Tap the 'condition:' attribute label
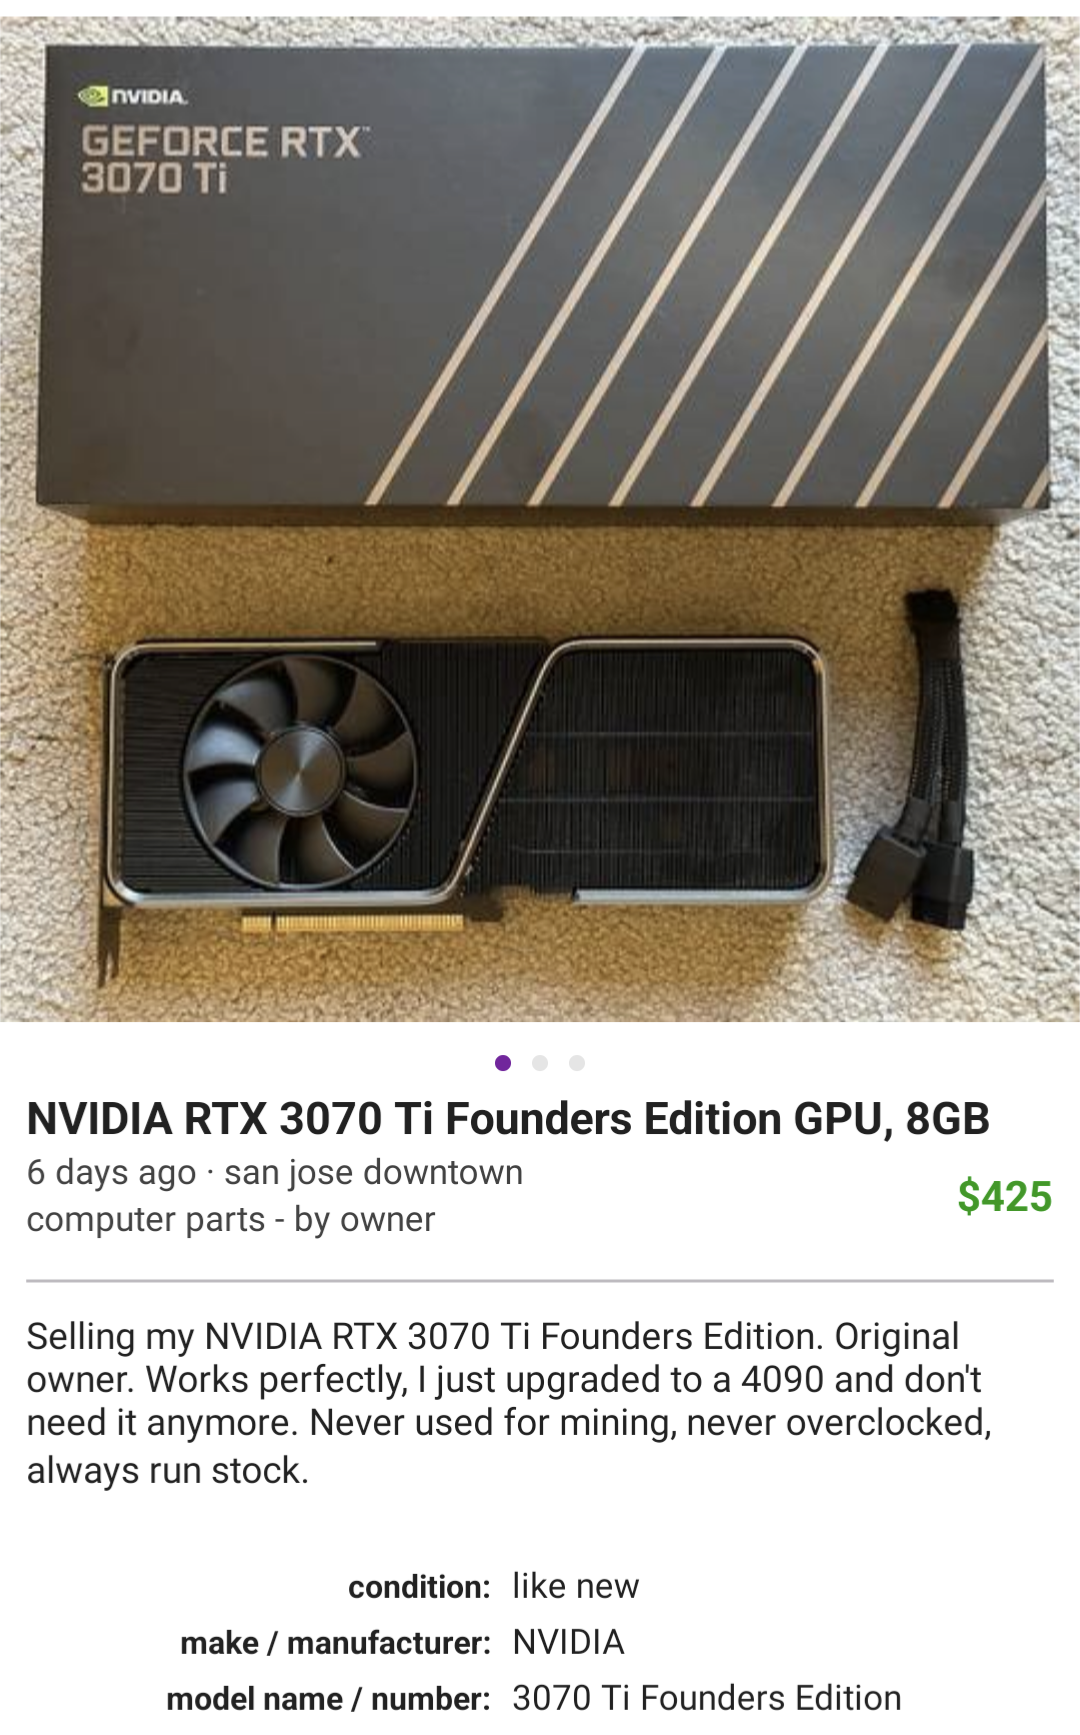Image resolution: width=1080 pixels, height=1735 pixels. 419,1587
